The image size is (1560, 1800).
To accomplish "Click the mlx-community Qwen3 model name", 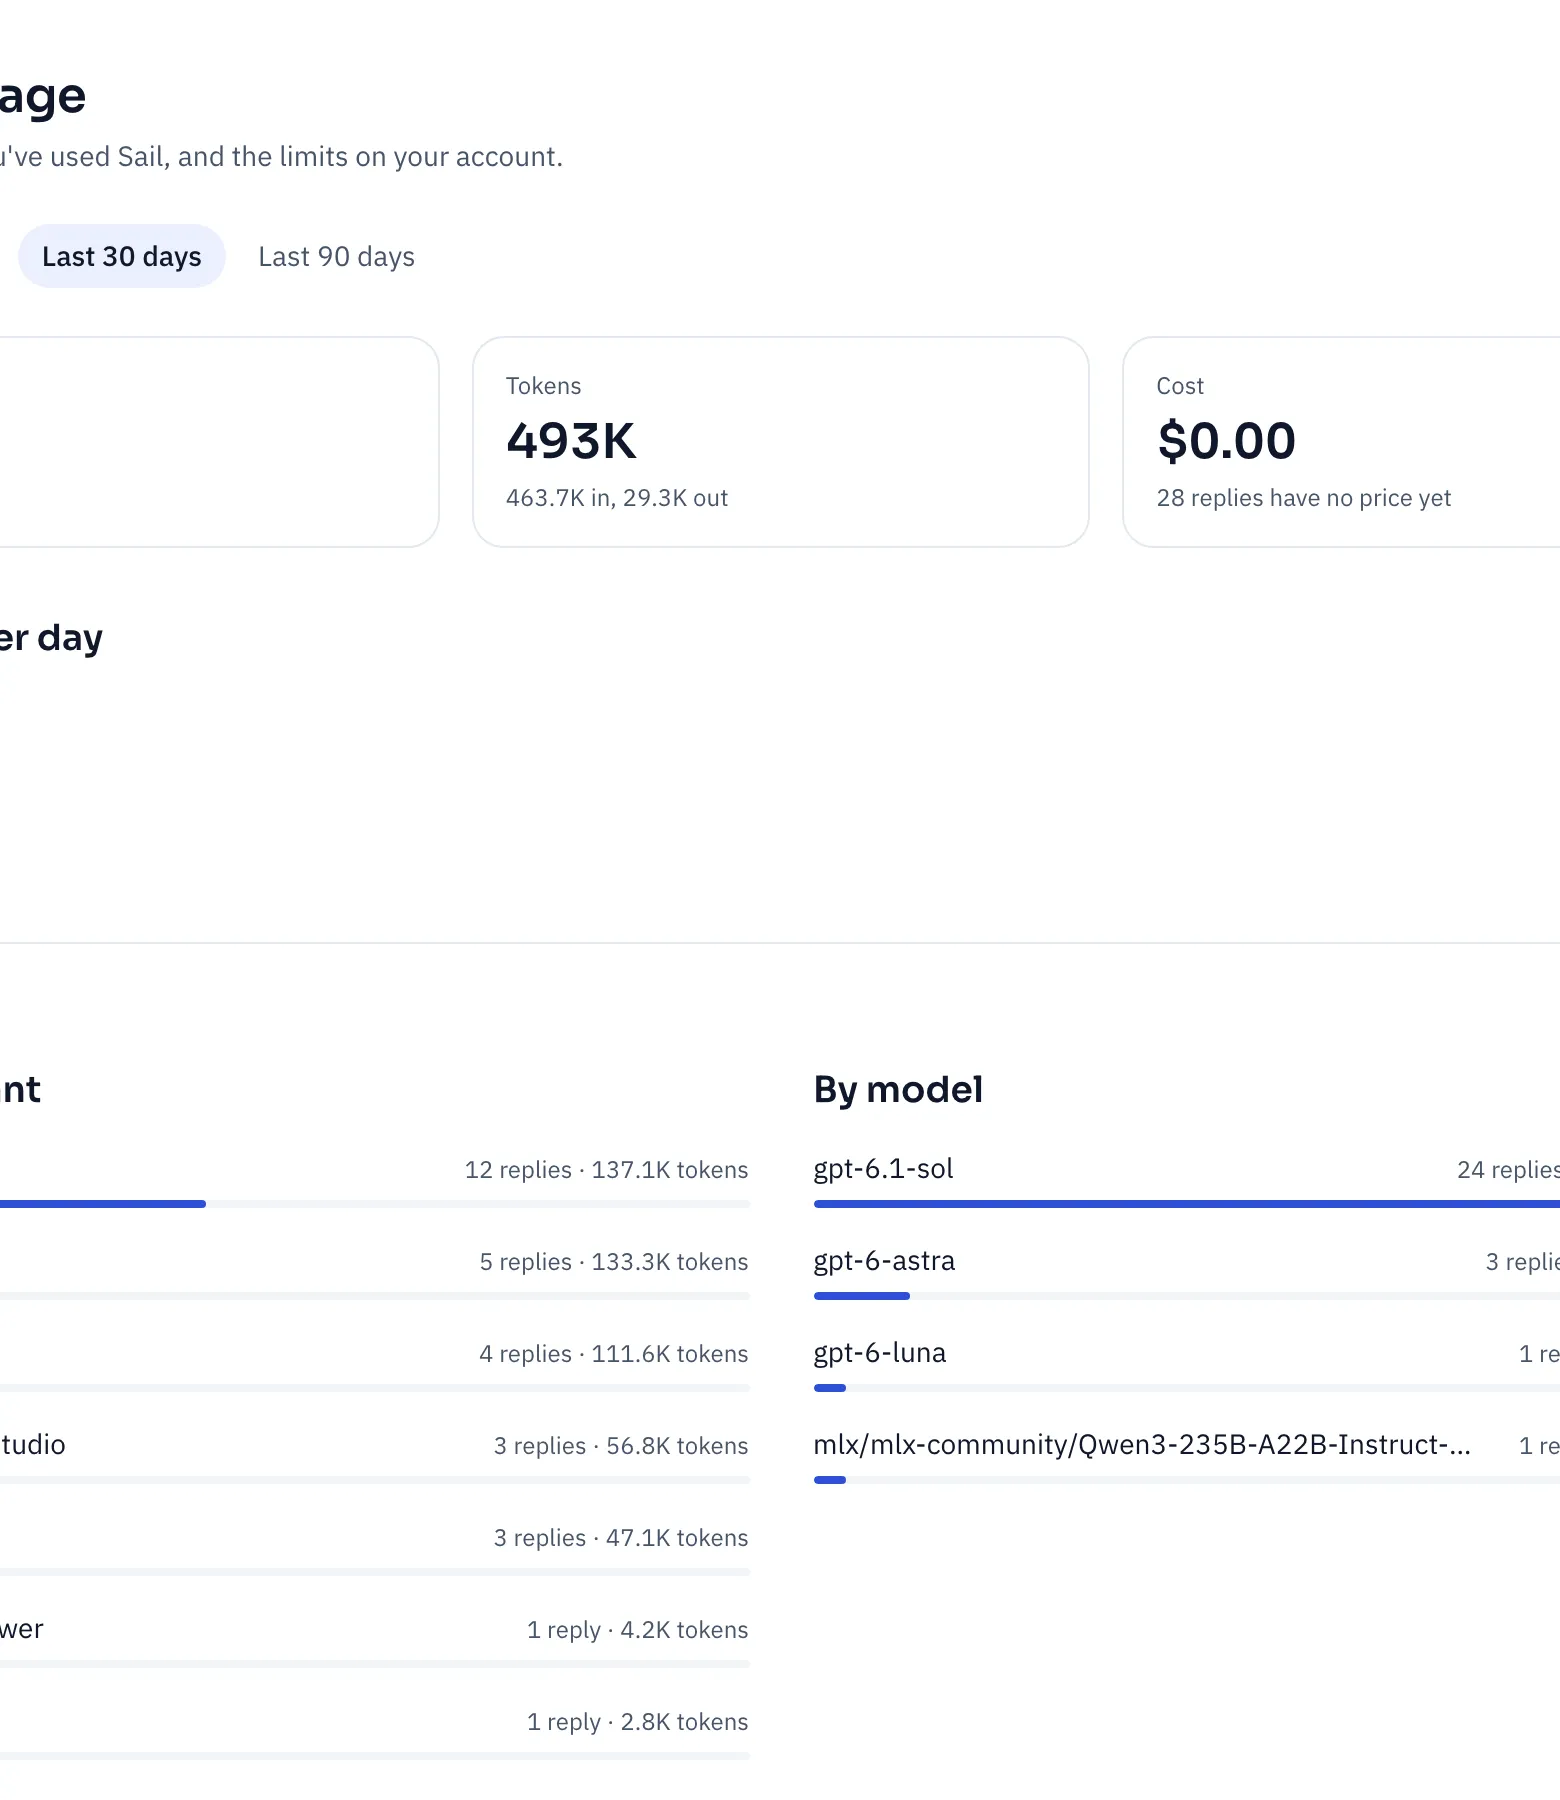I will click(1142, 1445).
